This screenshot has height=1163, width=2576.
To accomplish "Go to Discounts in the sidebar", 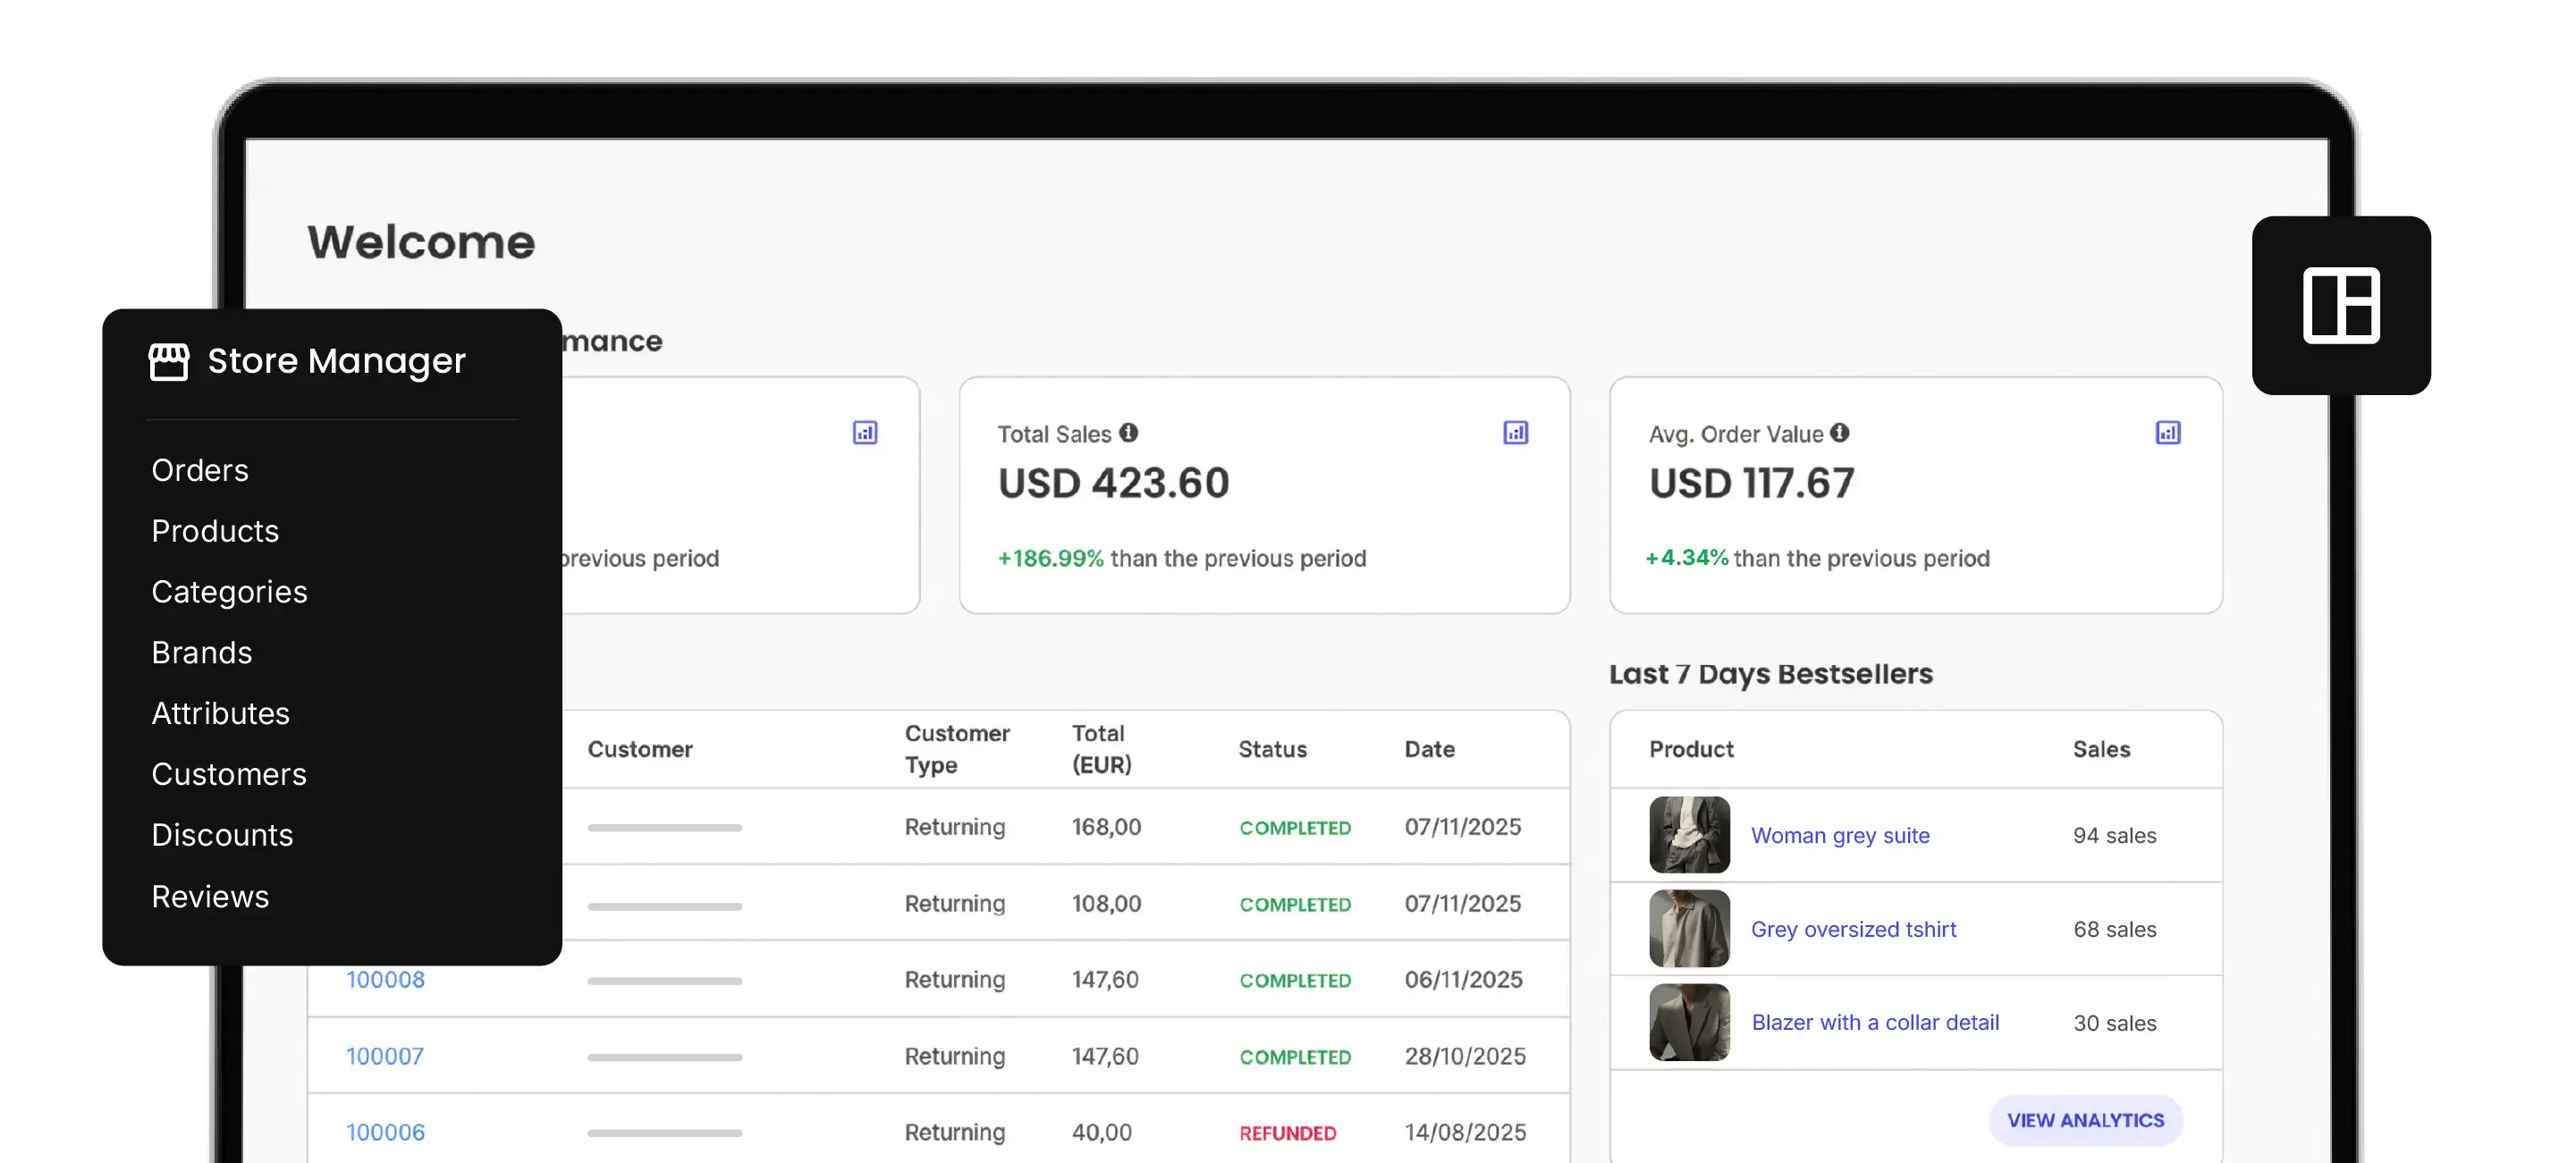I will [222, 835].
